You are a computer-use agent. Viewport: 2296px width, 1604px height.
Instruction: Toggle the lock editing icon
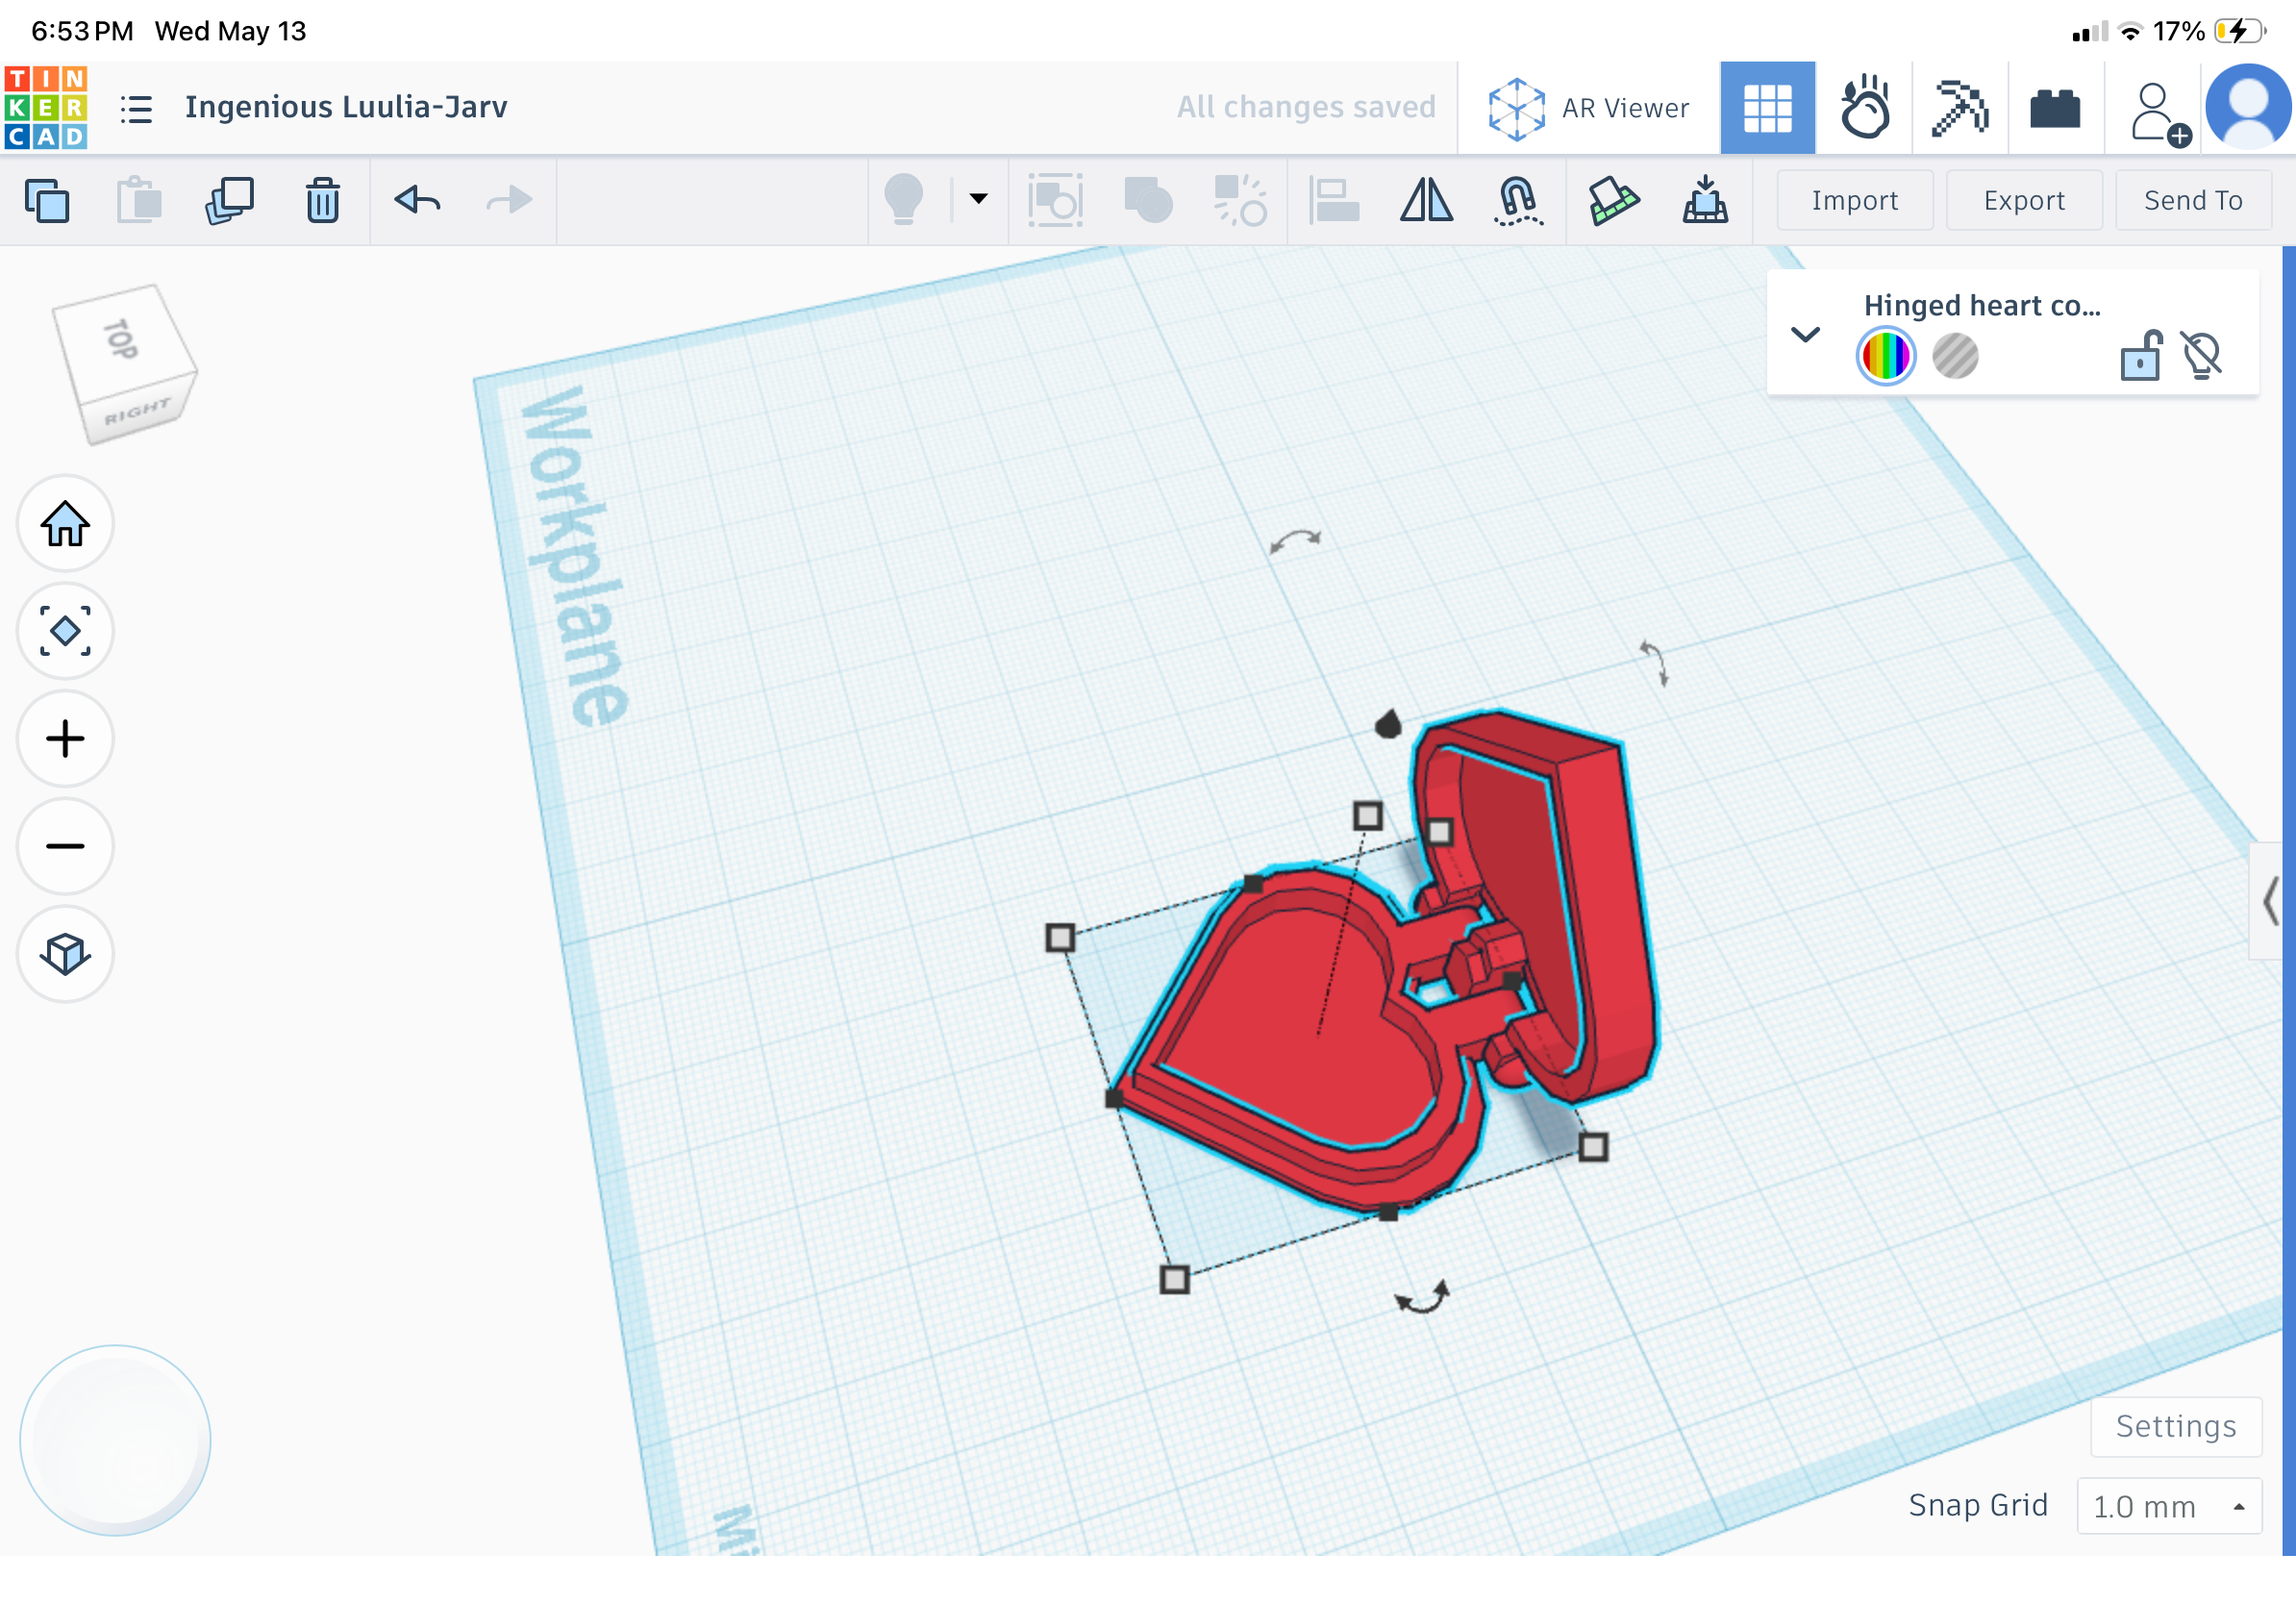(x=2141, y=355)
